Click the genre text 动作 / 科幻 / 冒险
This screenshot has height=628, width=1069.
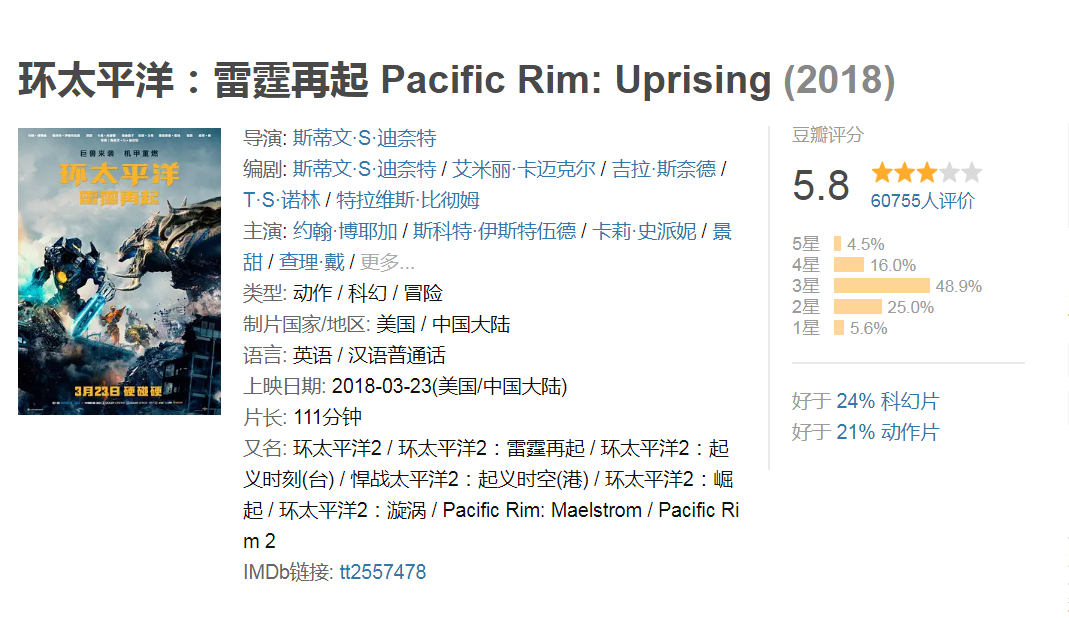point(368,293)
